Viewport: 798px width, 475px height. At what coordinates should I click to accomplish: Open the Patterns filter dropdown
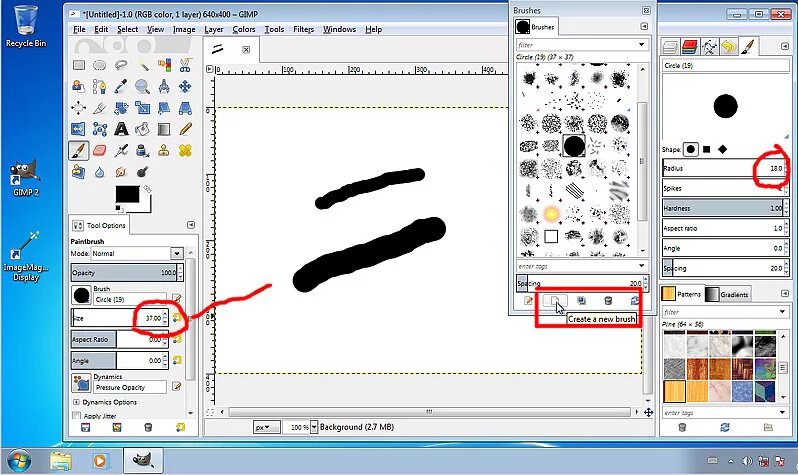(782, 312)
